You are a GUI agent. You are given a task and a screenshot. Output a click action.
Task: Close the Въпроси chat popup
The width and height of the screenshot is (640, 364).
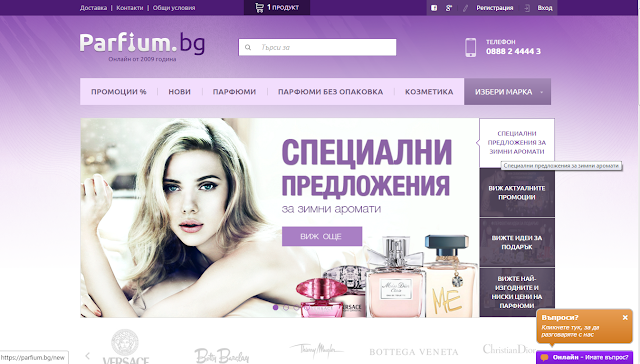click(x=625, y=317)
